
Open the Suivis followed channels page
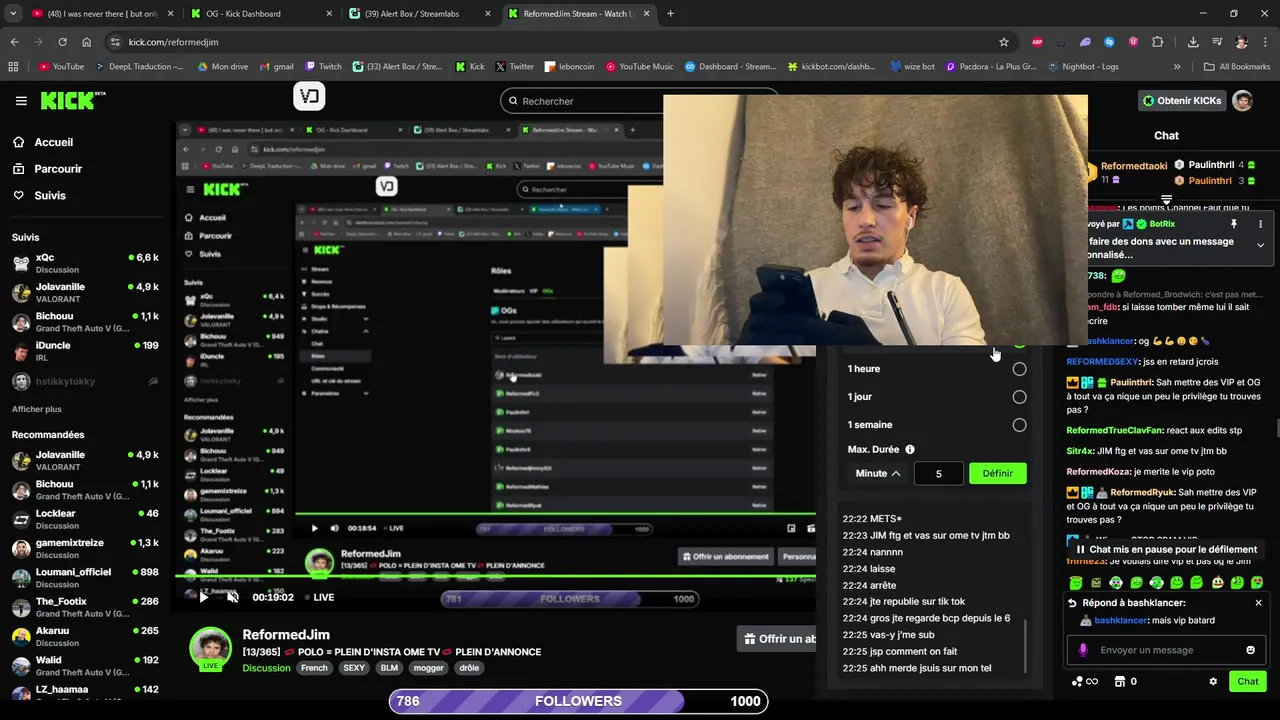(x=38, y=196)
